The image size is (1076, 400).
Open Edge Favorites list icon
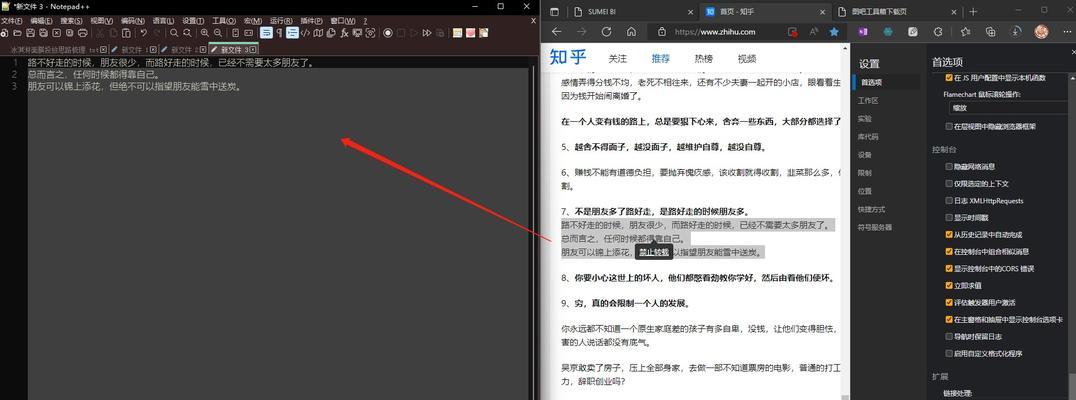966,32
